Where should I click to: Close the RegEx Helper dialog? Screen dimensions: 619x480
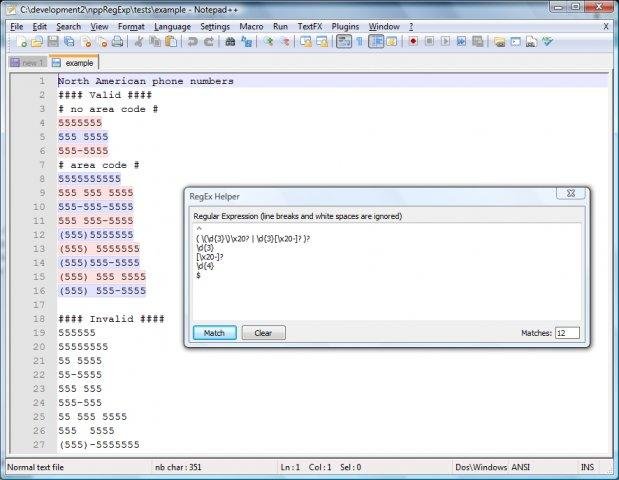coord(571,193)
